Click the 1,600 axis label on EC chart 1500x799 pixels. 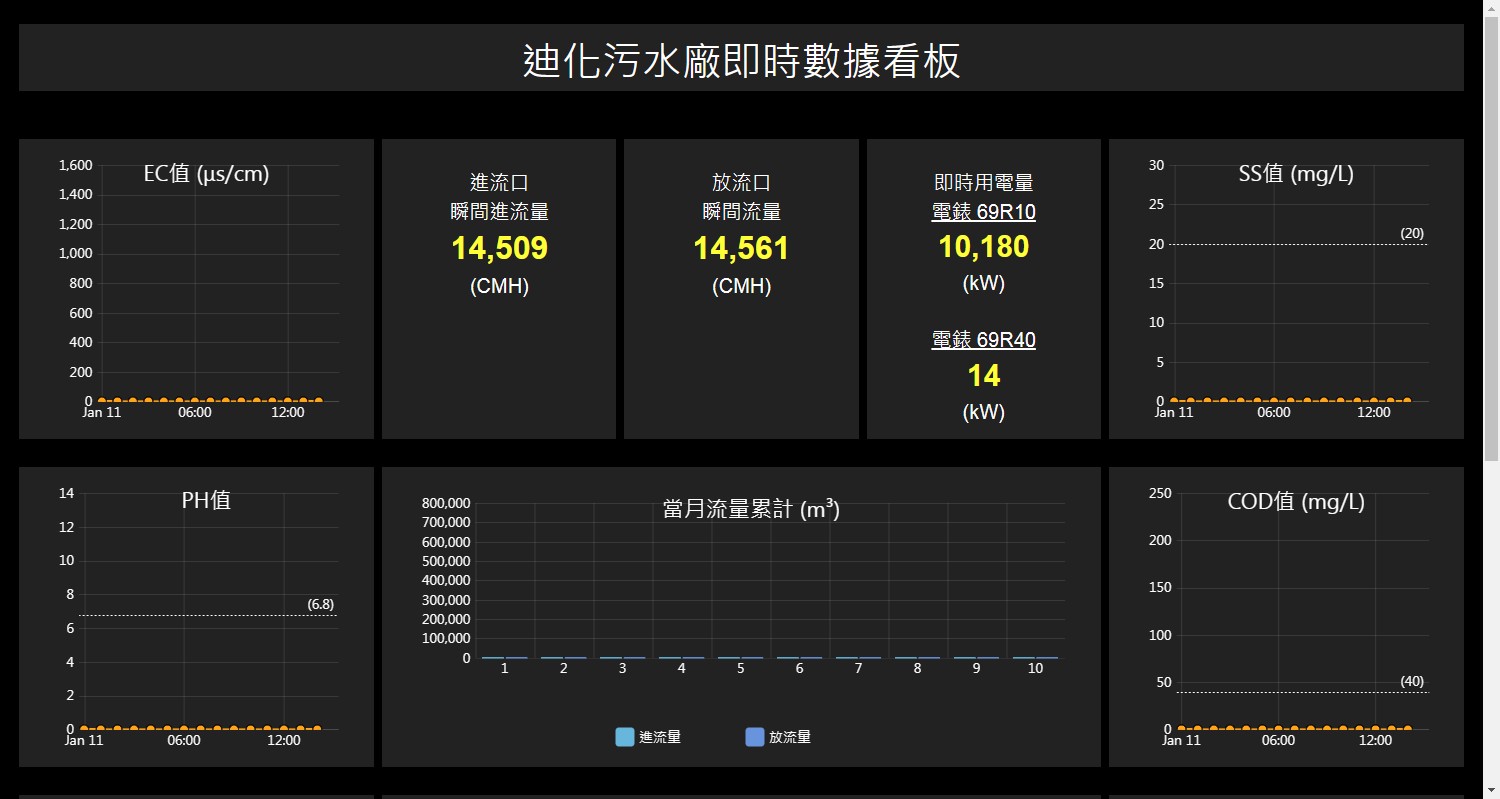[x=75, y=165]
